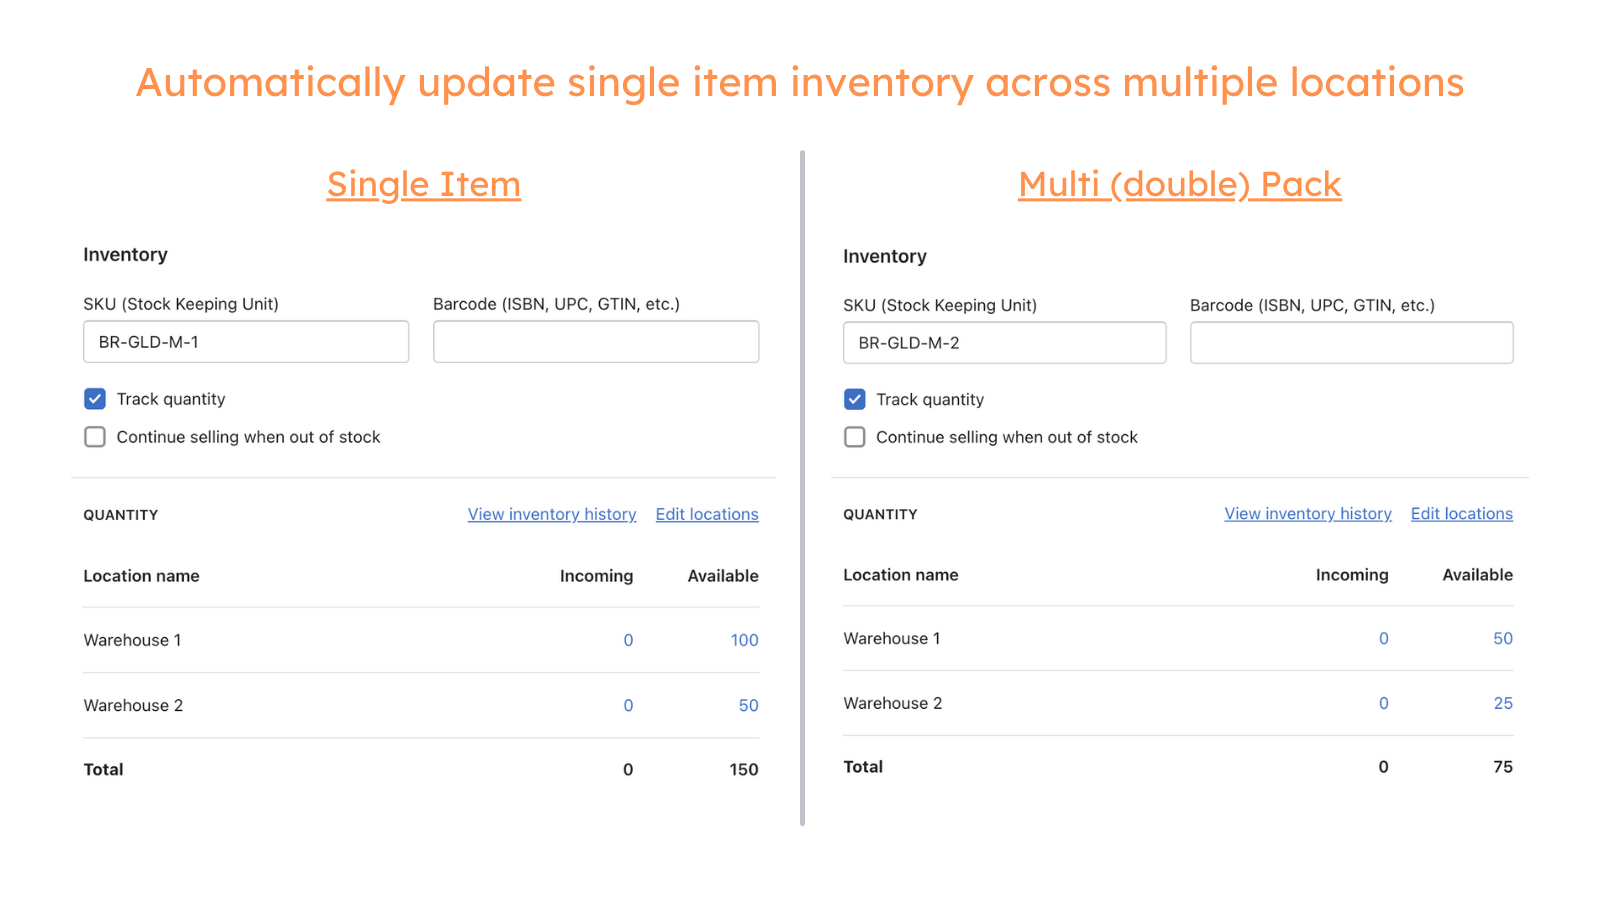Image resolution: width=1600 pixels, height=900 pixels.
Task: Open Edit locations for Multi Pack
Action: click(1461, 513)
